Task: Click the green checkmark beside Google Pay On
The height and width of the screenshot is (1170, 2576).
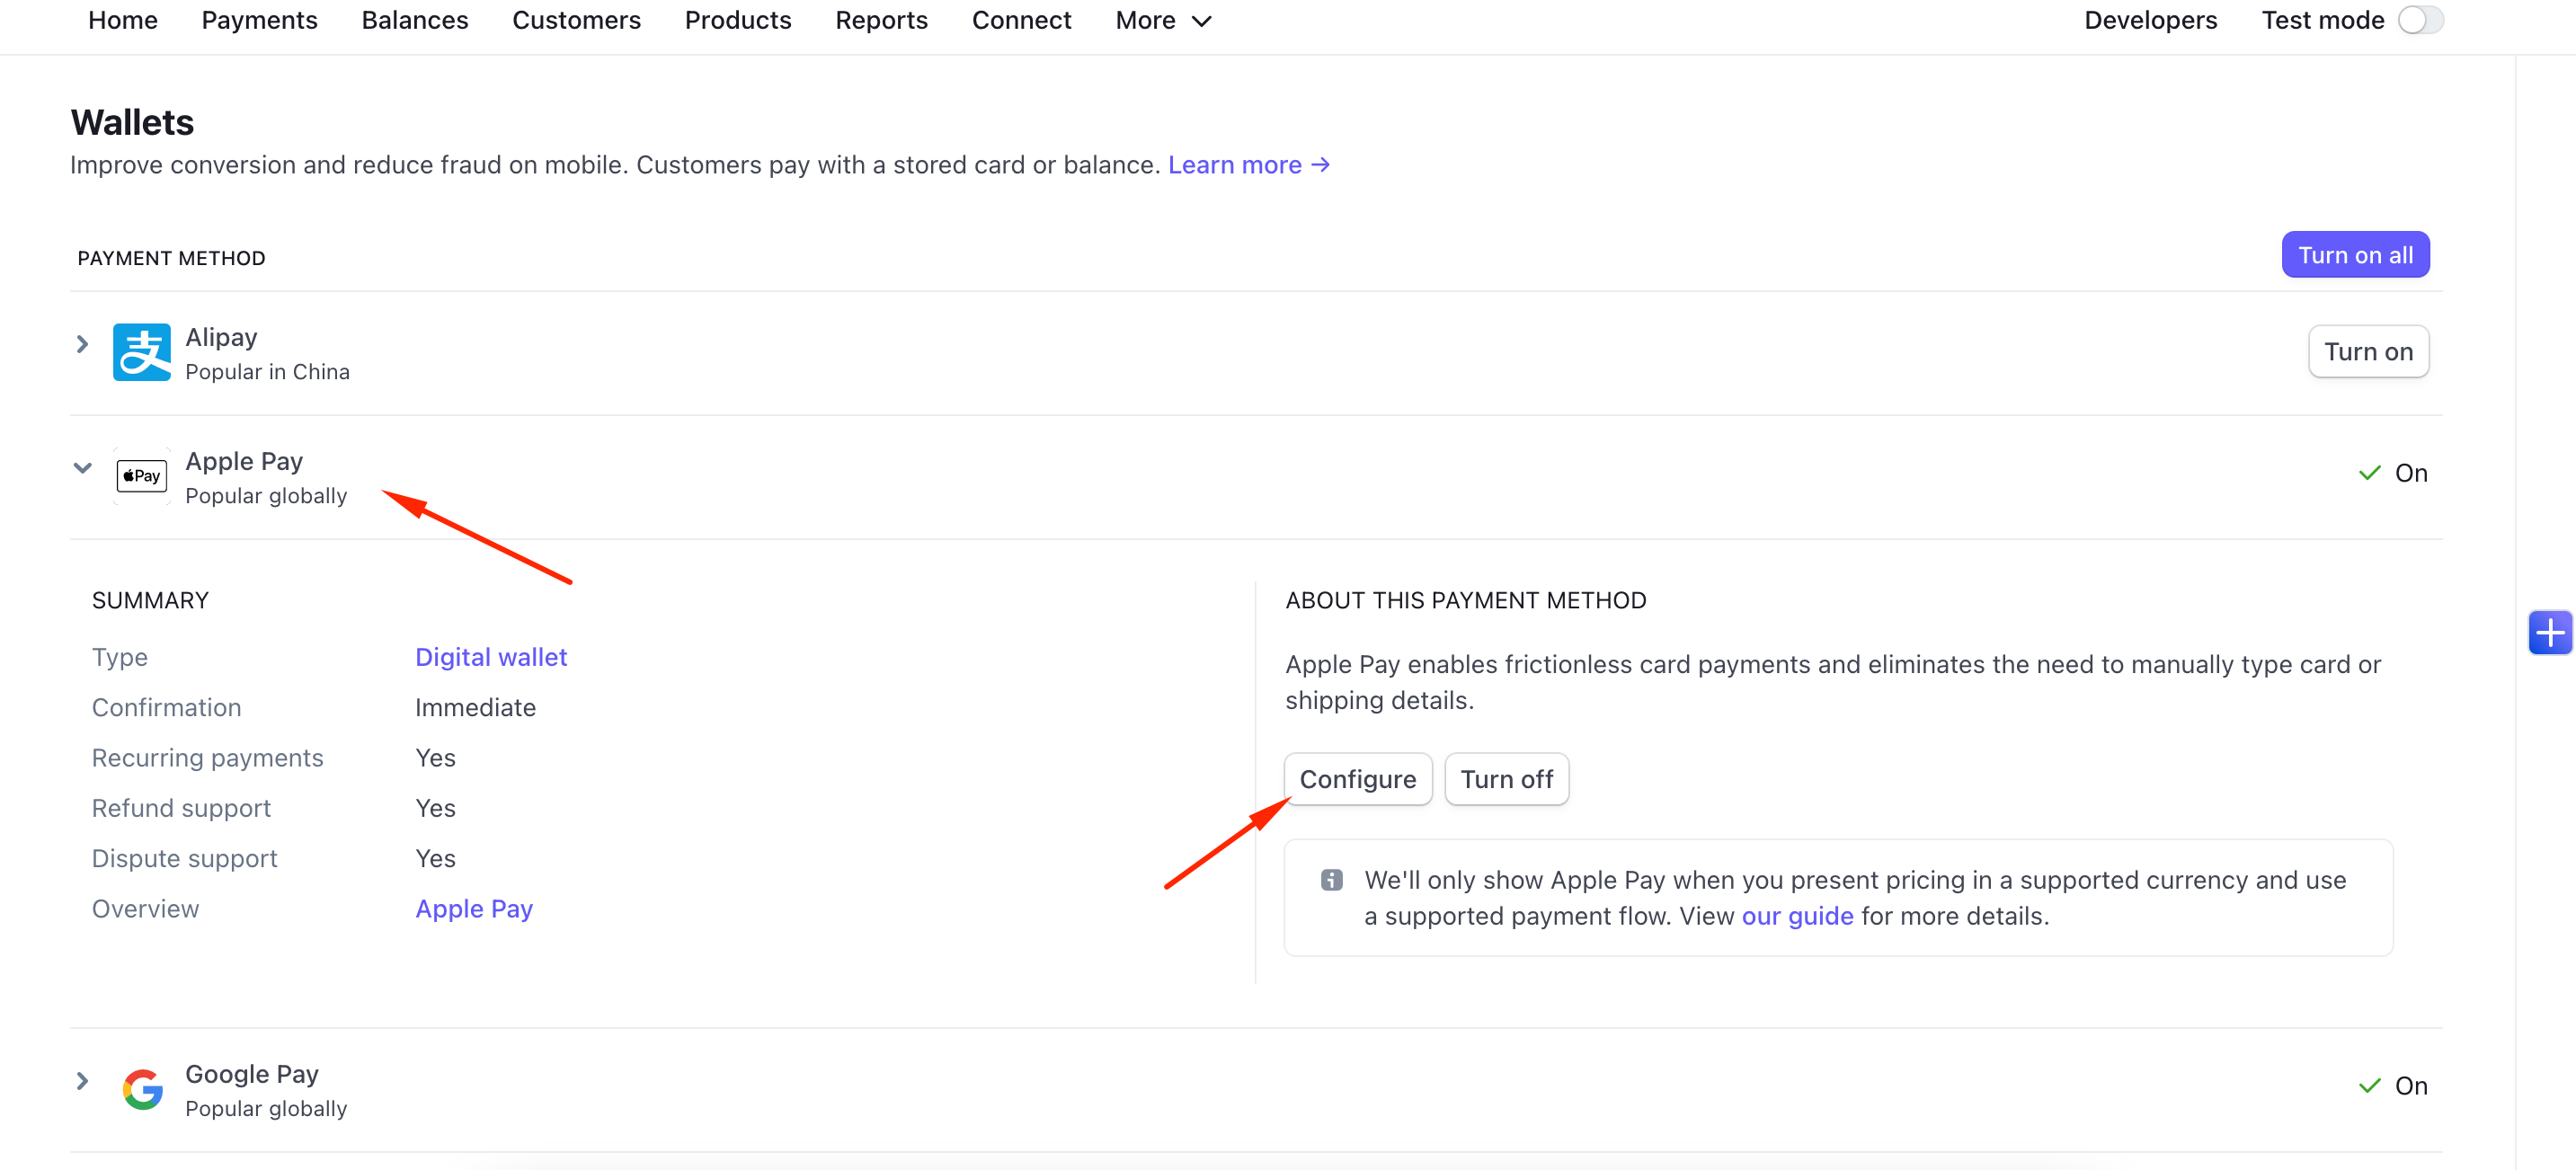Action: (x=2369, y=1086)
